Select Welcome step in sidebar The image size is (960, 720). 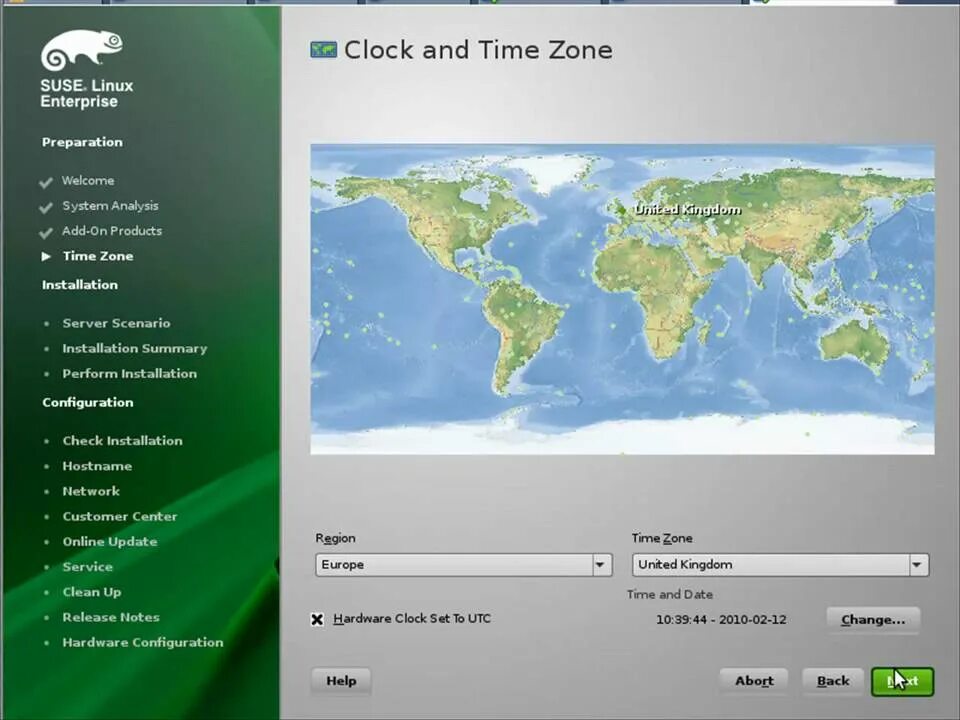[x=88, y=181]
